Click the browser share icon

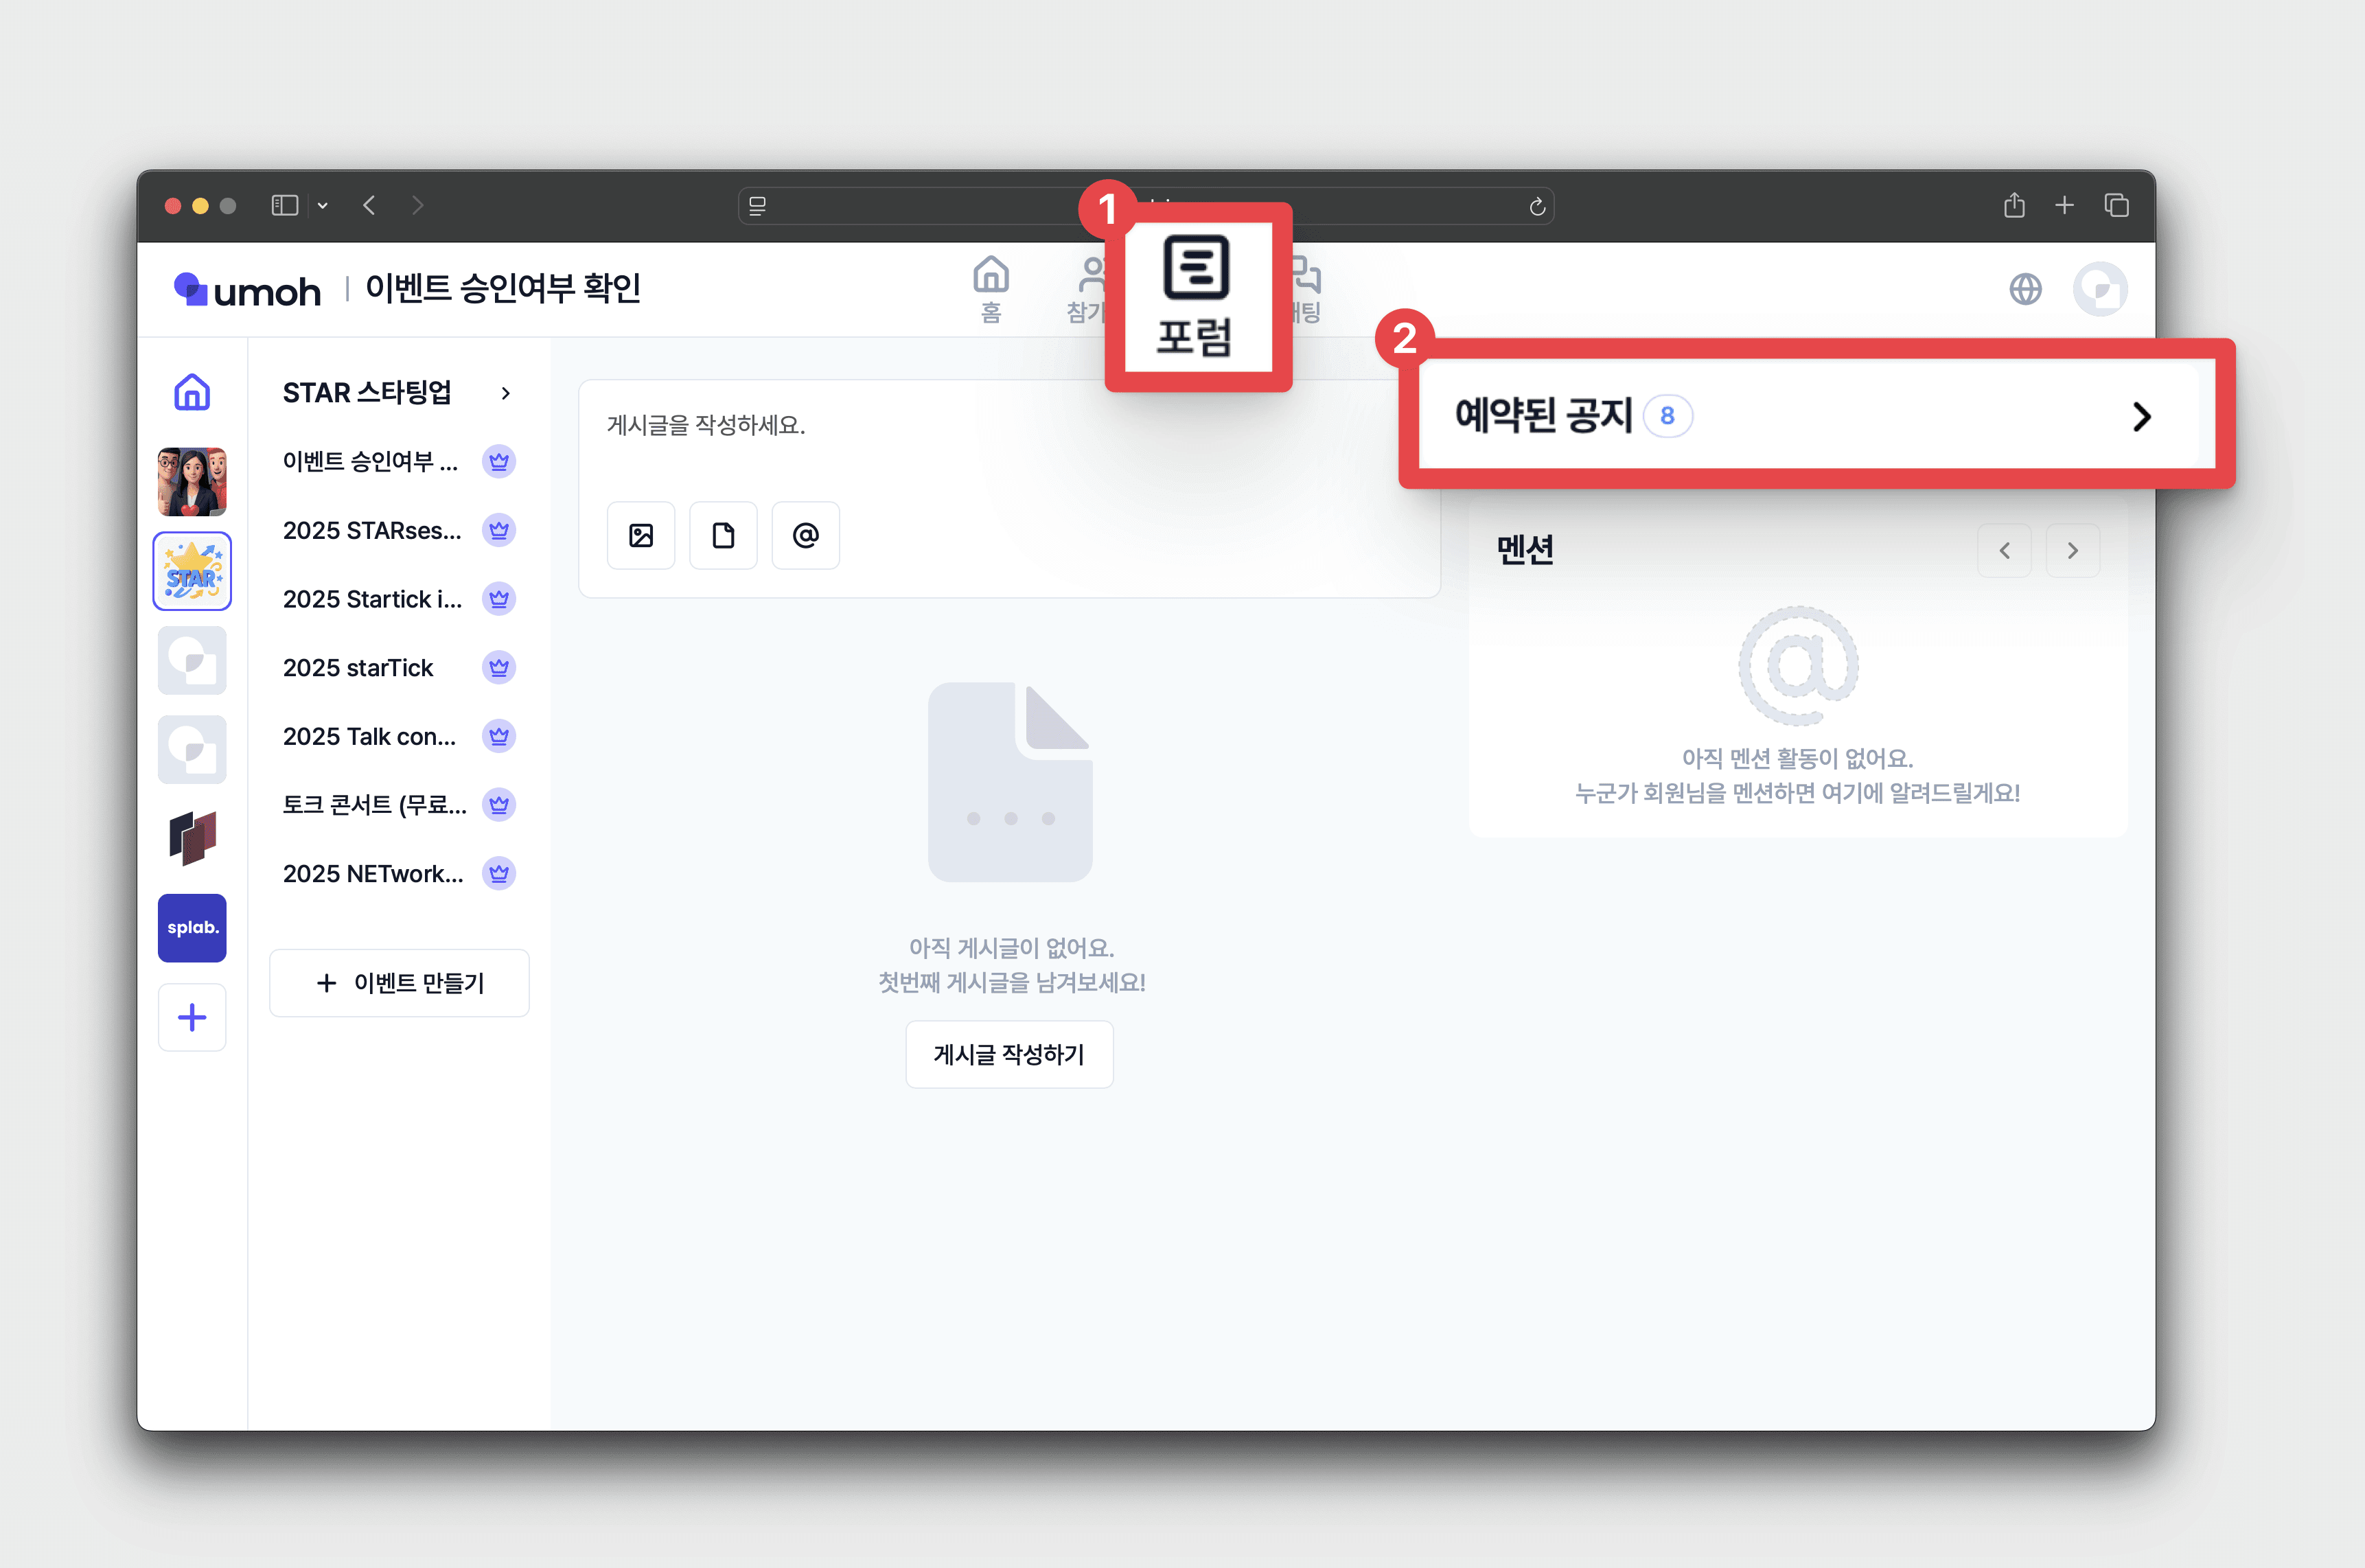click(2014, 206)
